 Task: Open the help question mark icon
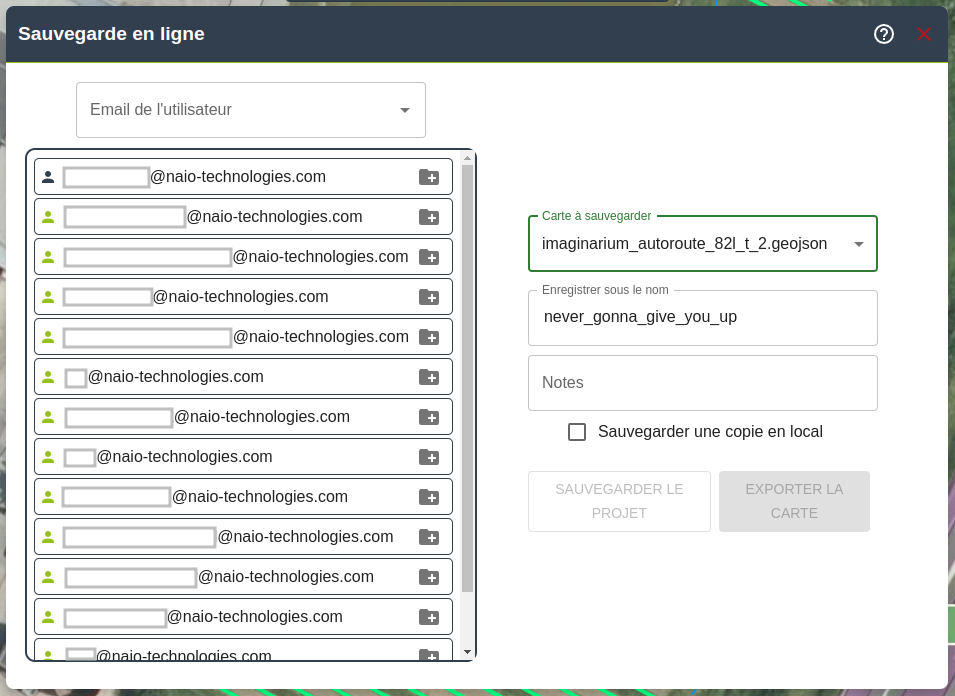coord(883,34)
